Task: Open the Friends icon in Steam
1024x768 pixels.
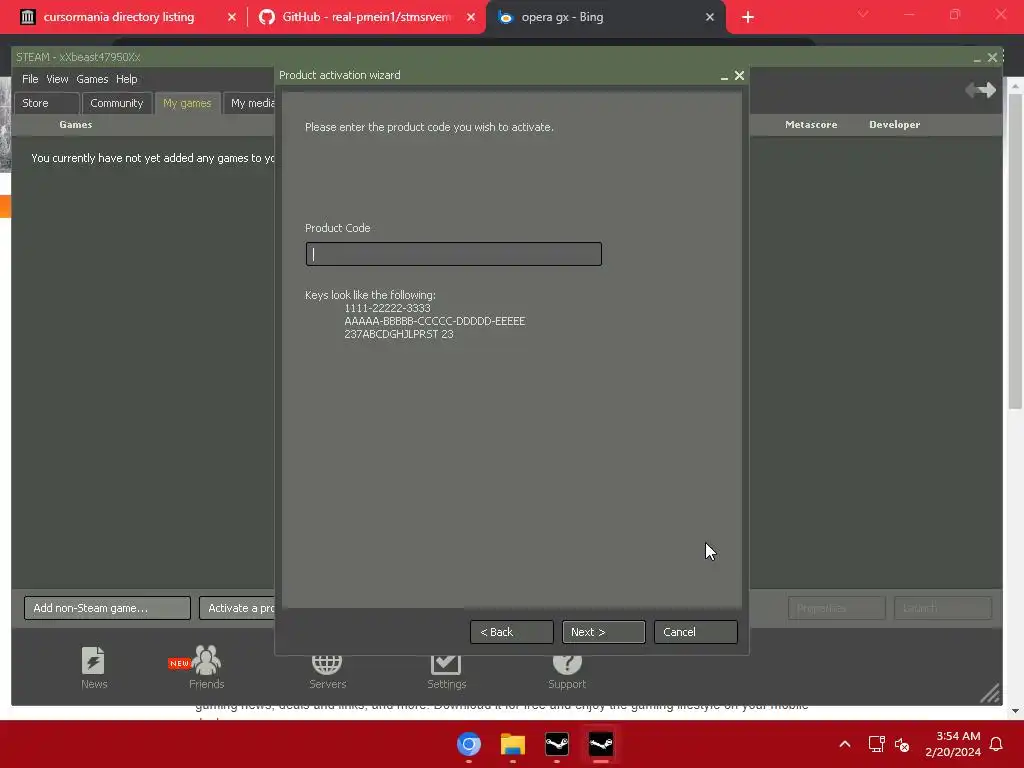Action: [206, 667]
